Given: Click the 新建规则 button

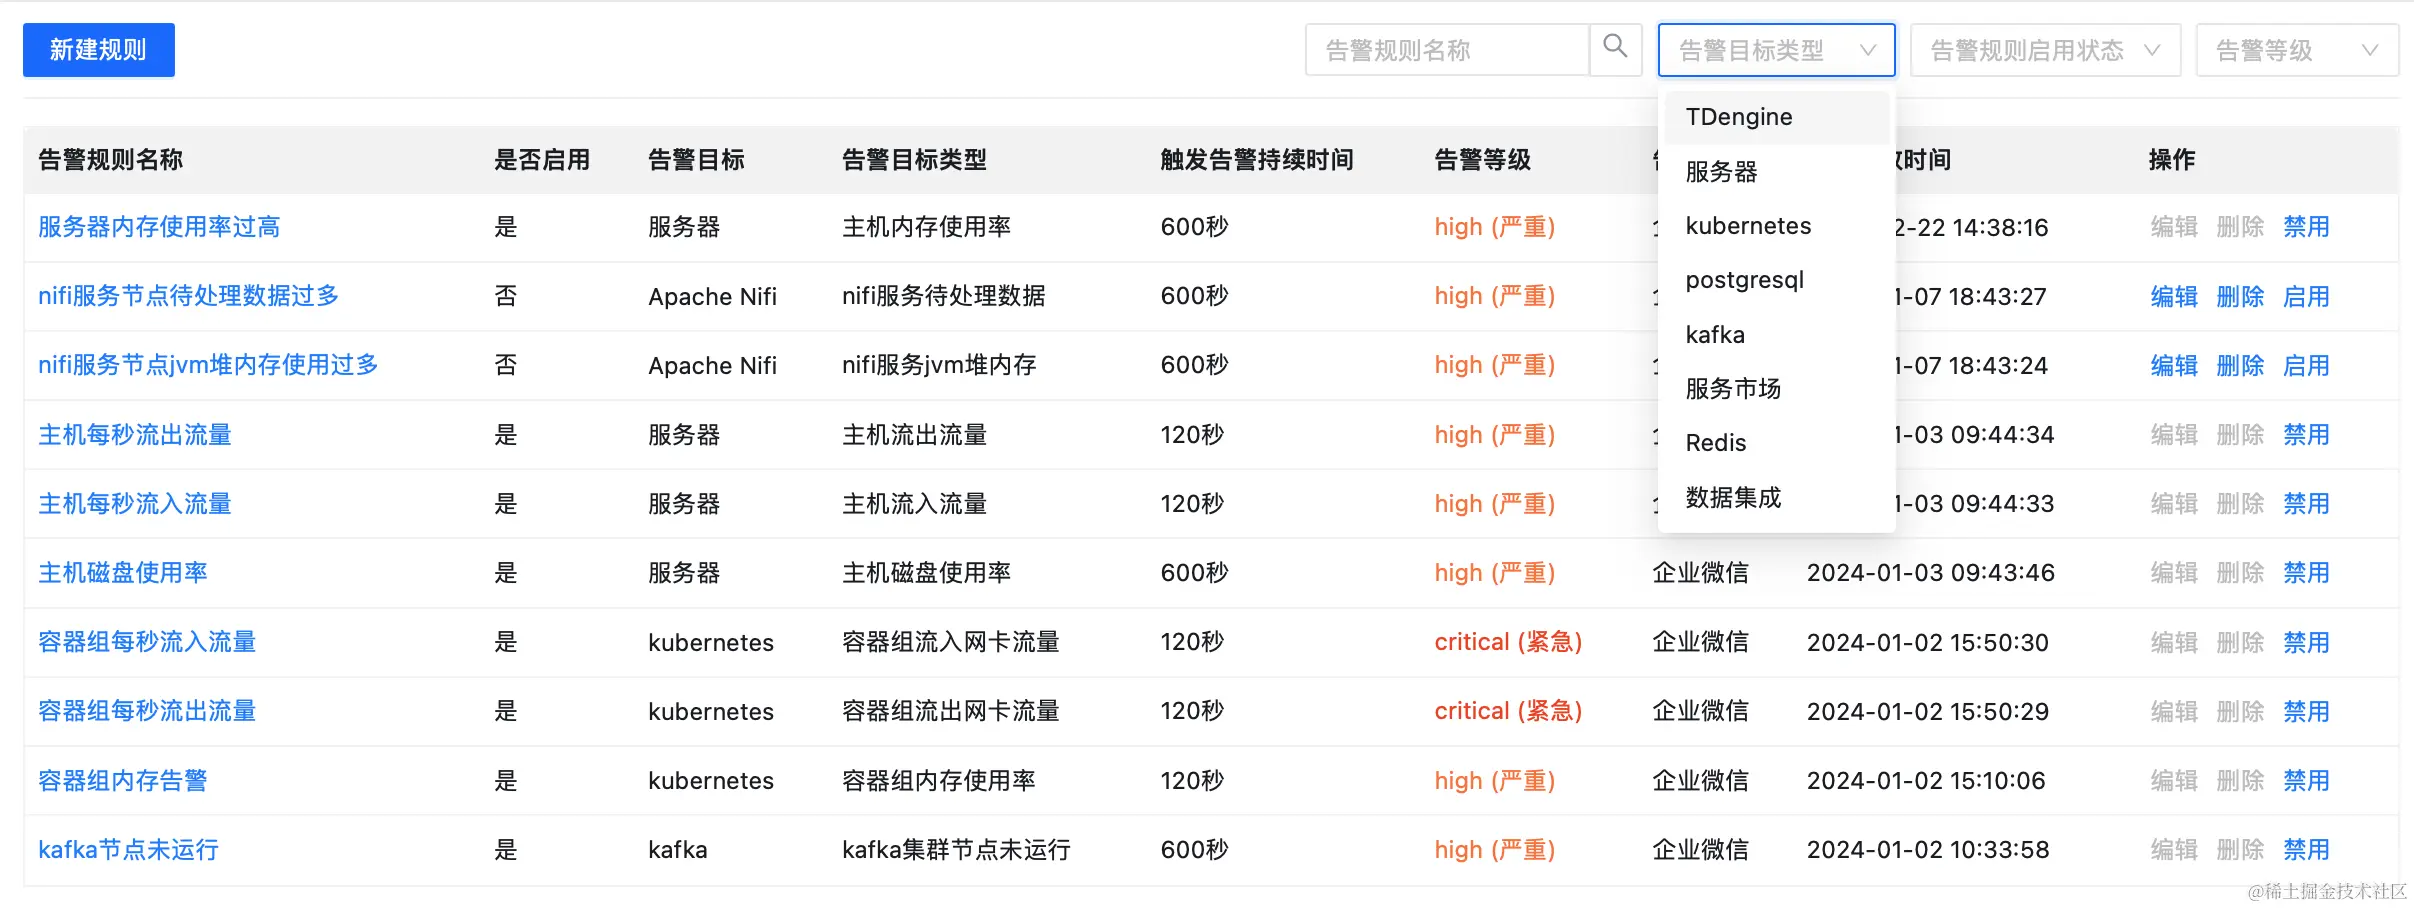Looking at the screenshot, I should [x=98, y=49].
